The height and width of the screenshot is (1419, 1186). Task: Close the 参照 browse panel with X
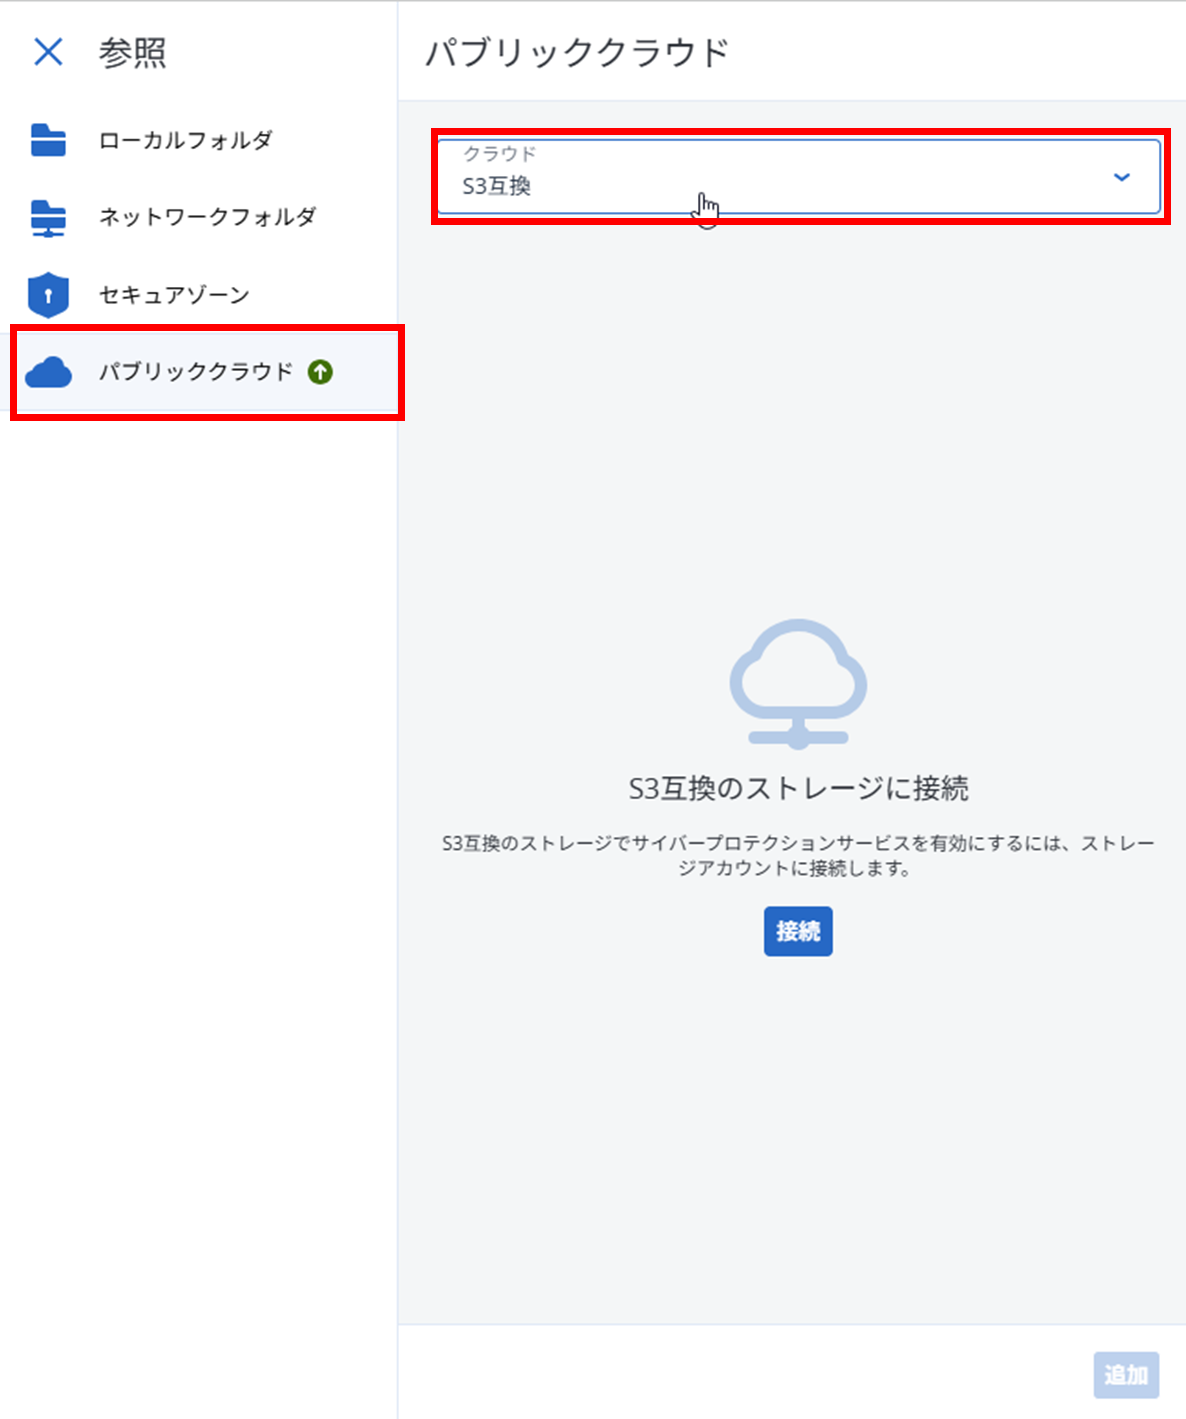pyautogui.click(x=48, y=51)
